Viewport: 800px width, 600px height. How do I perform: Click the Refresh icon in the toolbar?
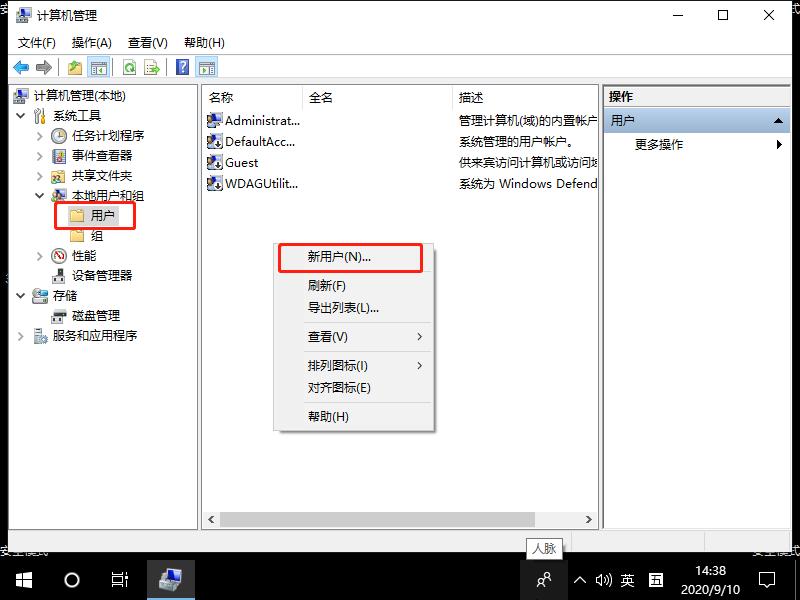click(x=130, y=67)
